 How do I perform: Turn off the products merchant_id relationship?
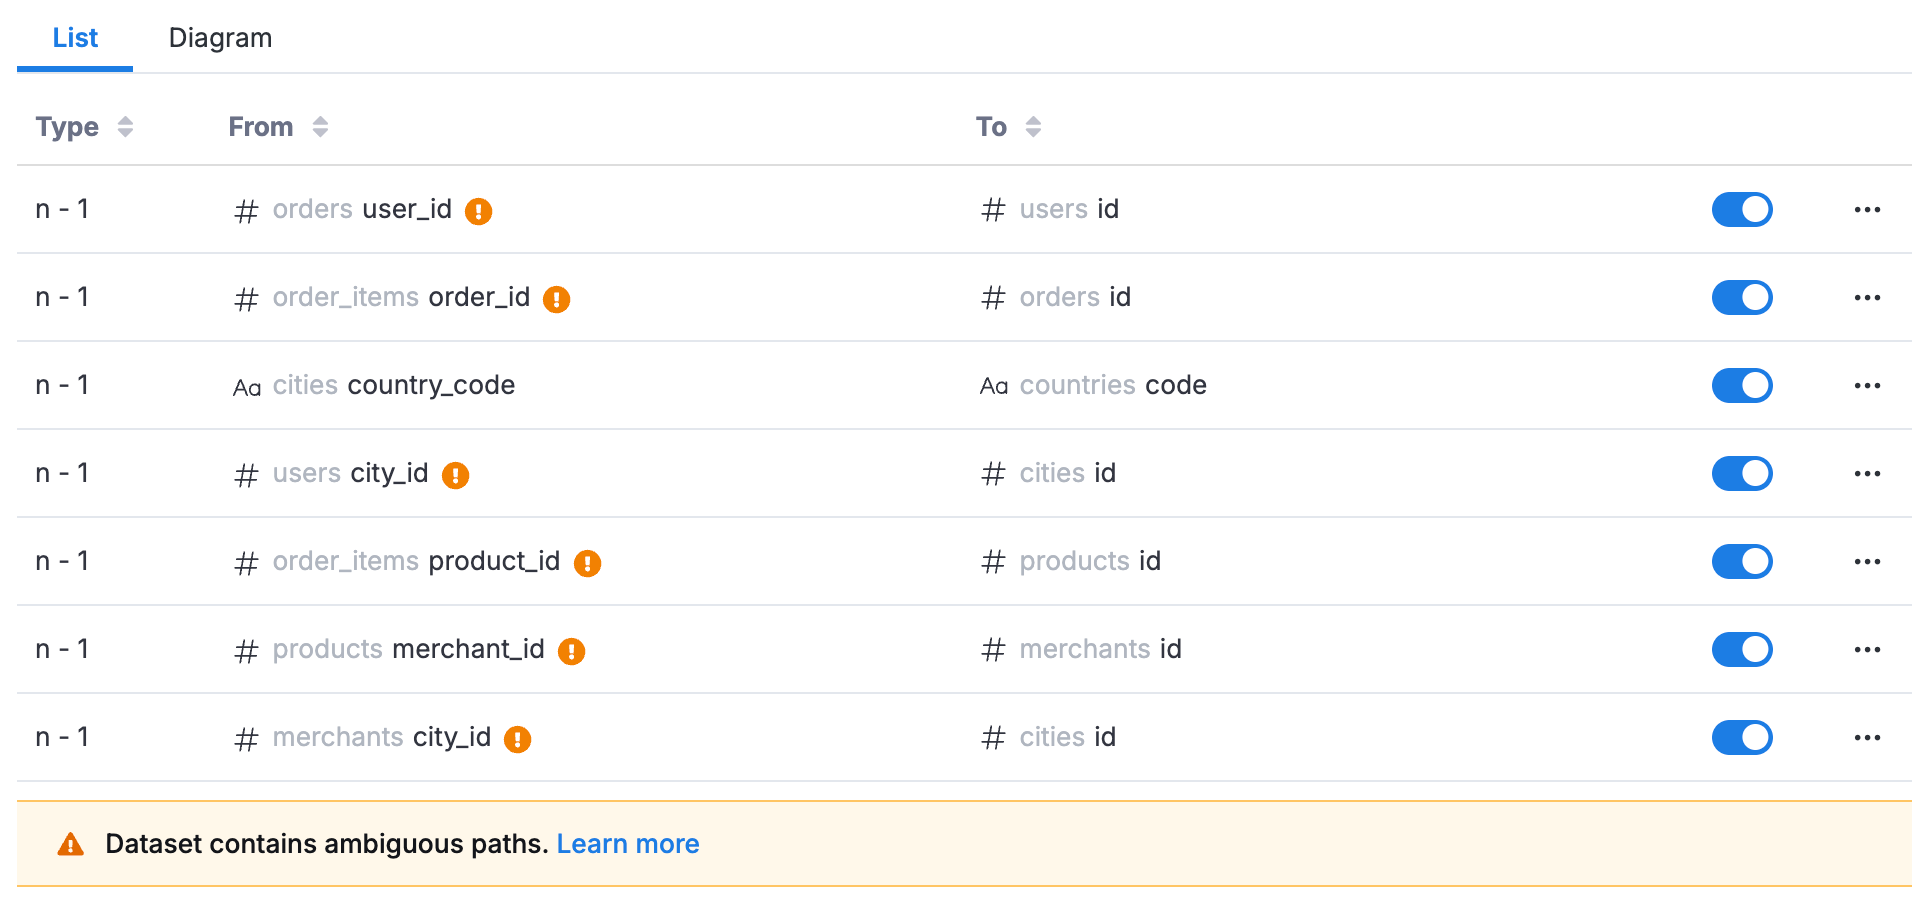(x=1741, y=650)
